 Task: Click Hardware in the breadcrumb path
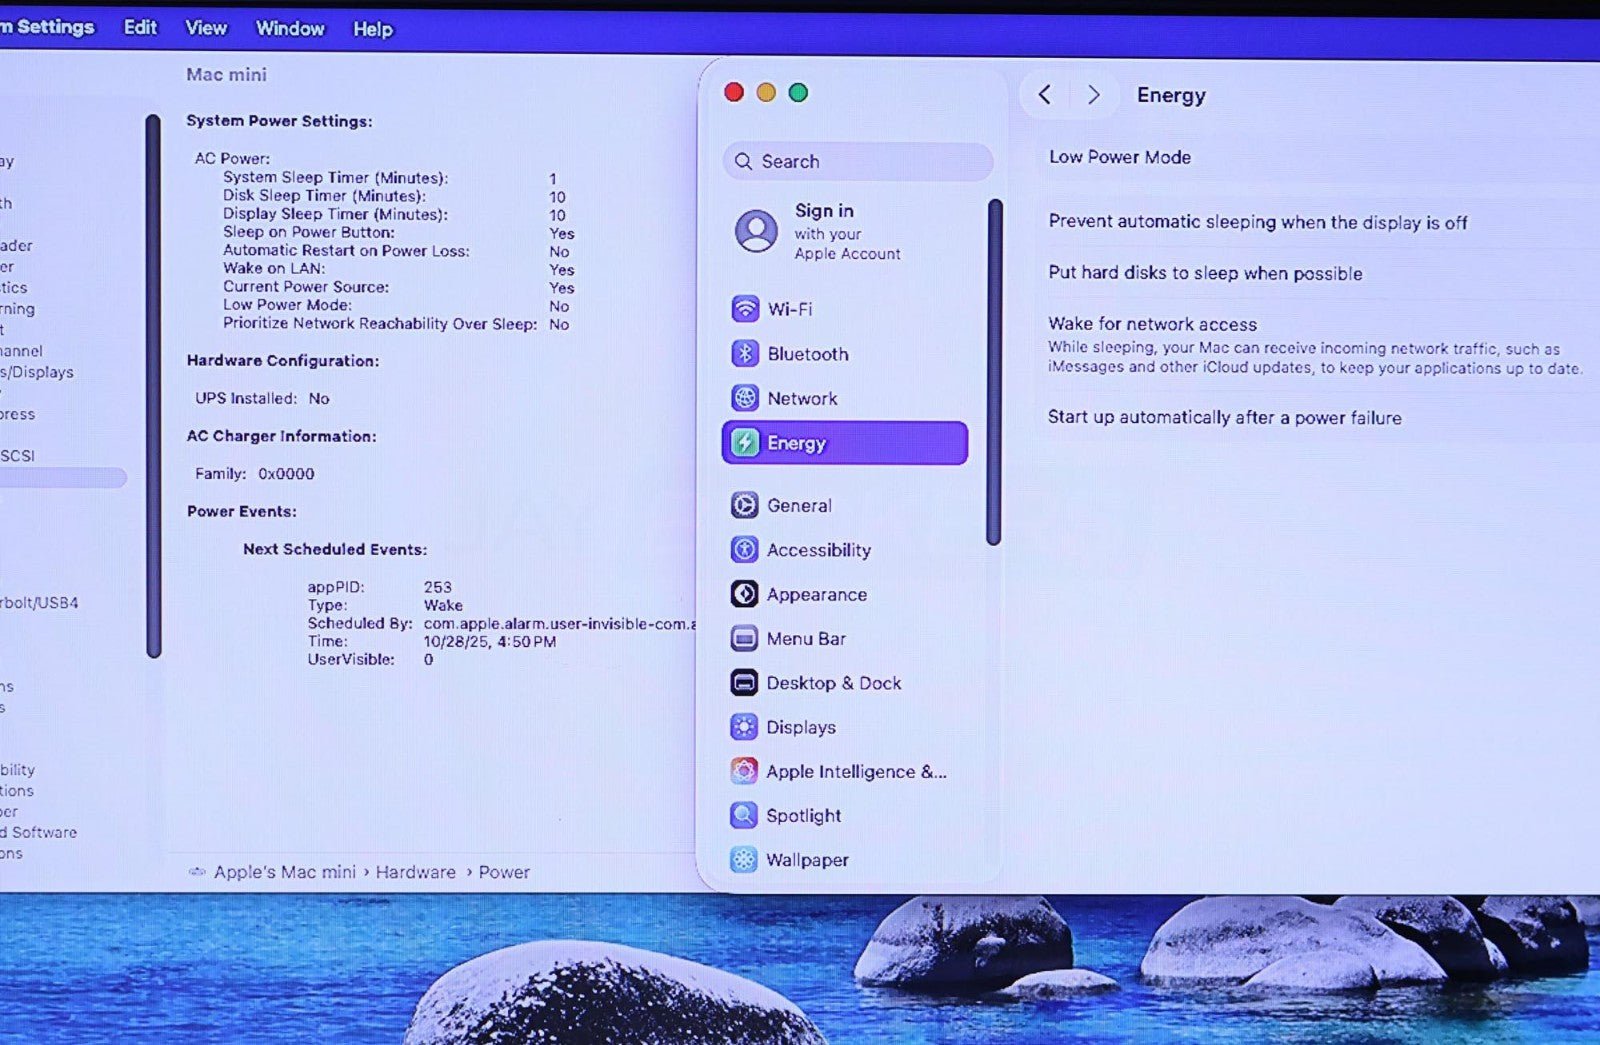pos(415,872)
